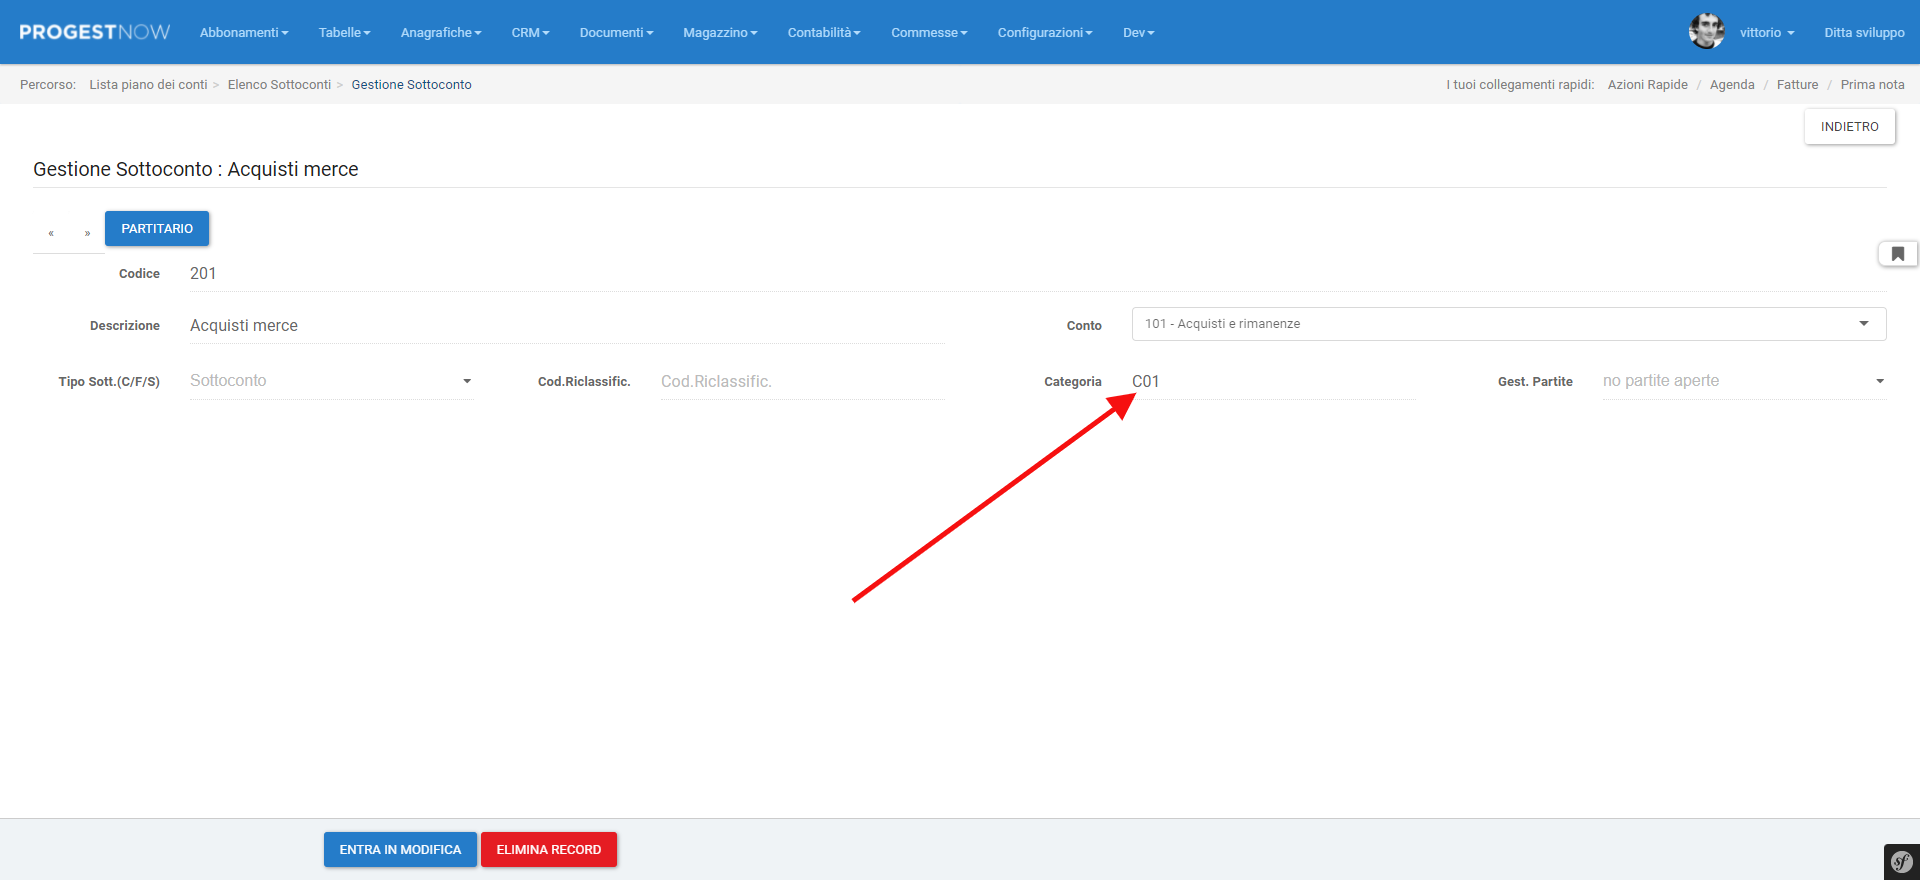
Task: Follow the Elenco Sottoconti breadcrumb link
Action: [279, 85]
